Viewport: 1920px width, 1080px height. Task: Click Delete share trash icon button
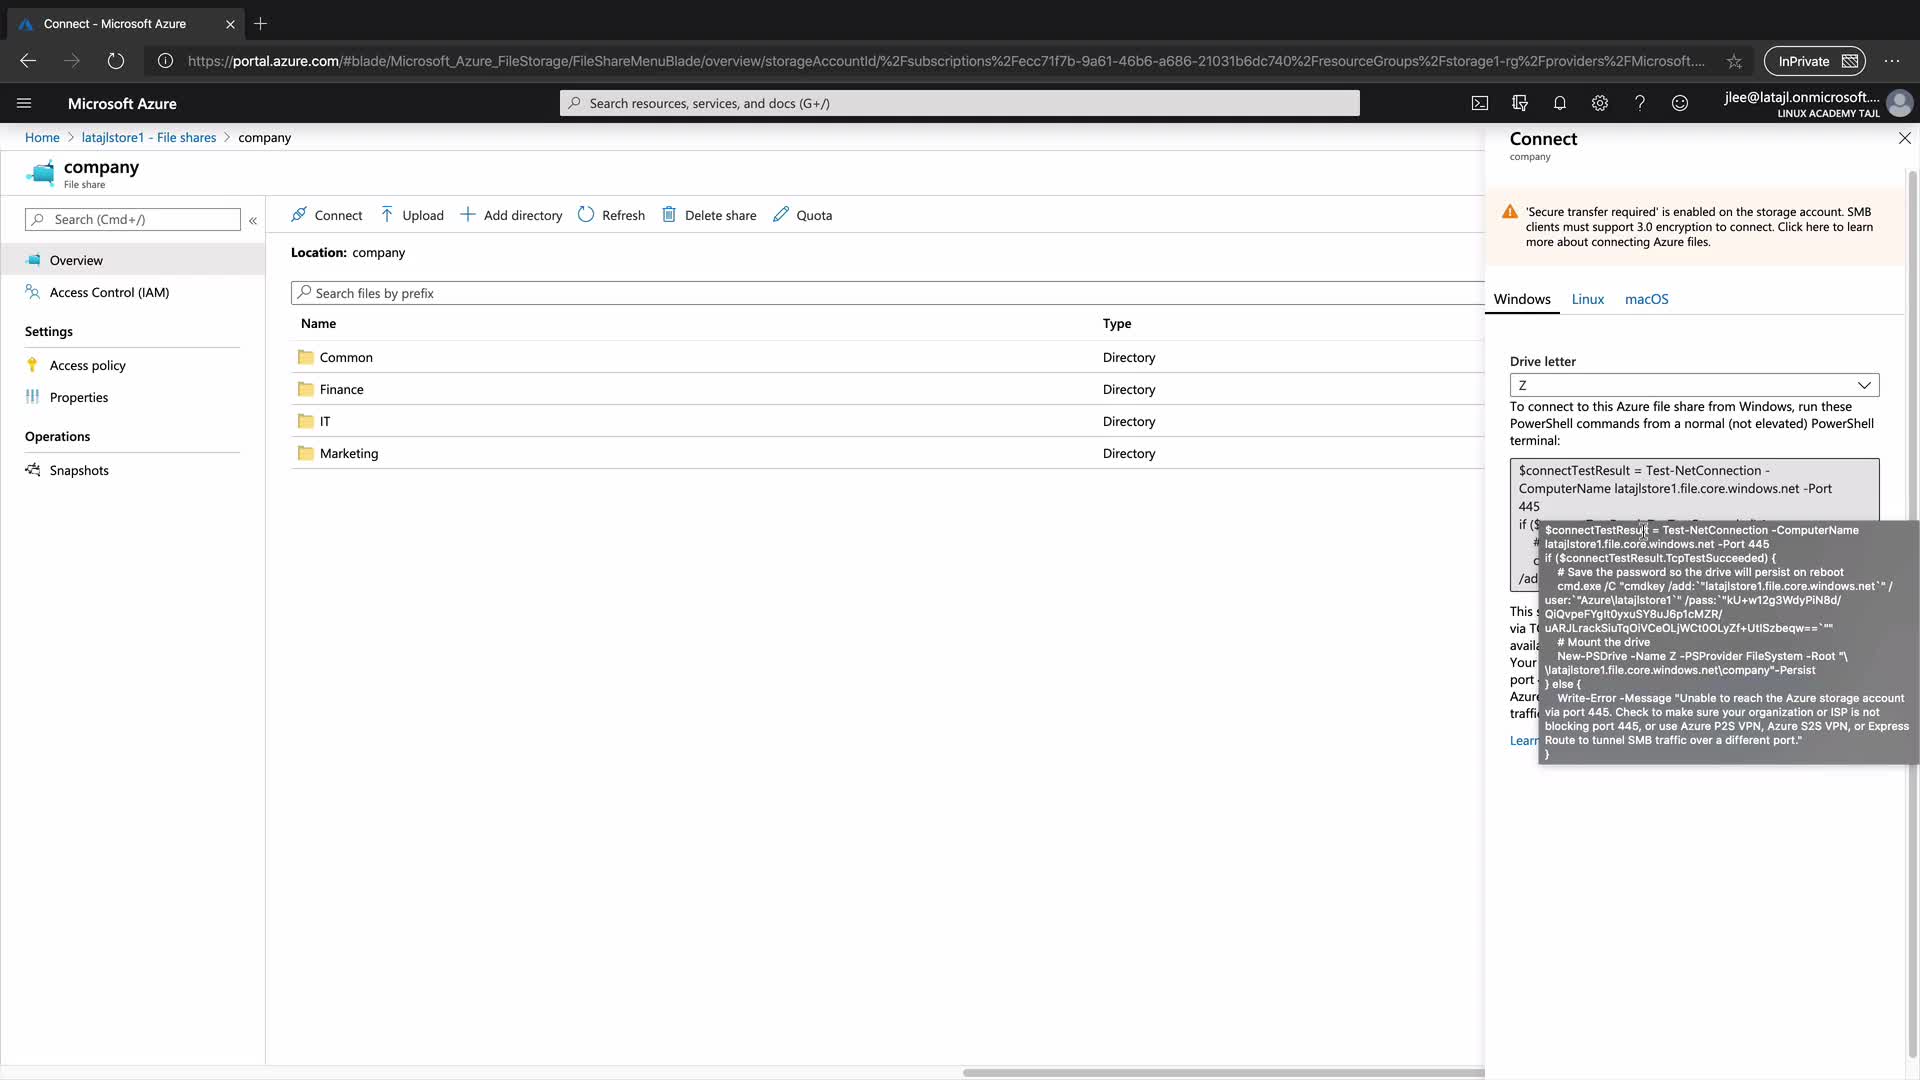pos(709,215)
